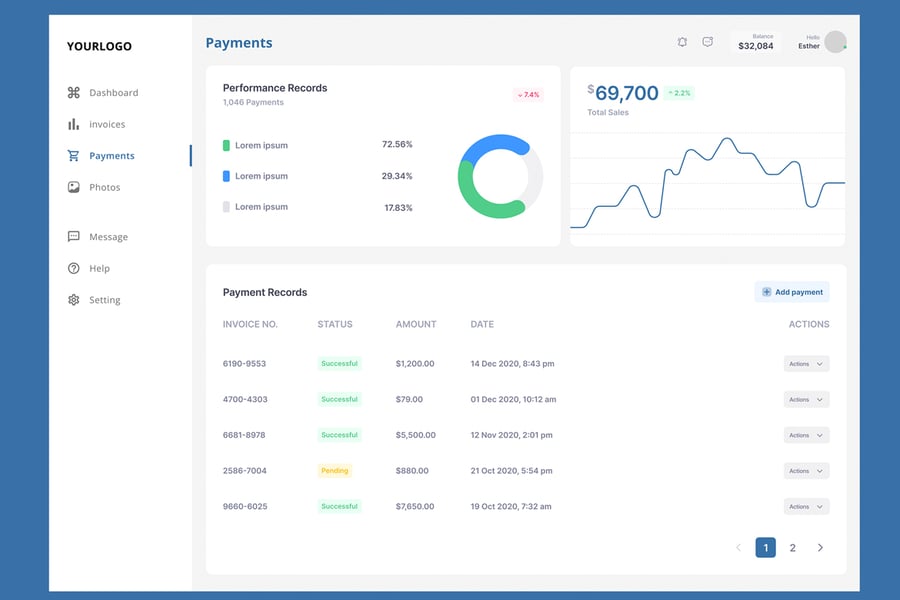Open Actions dropdown for invoice 4700-4303

pos(806,400)
